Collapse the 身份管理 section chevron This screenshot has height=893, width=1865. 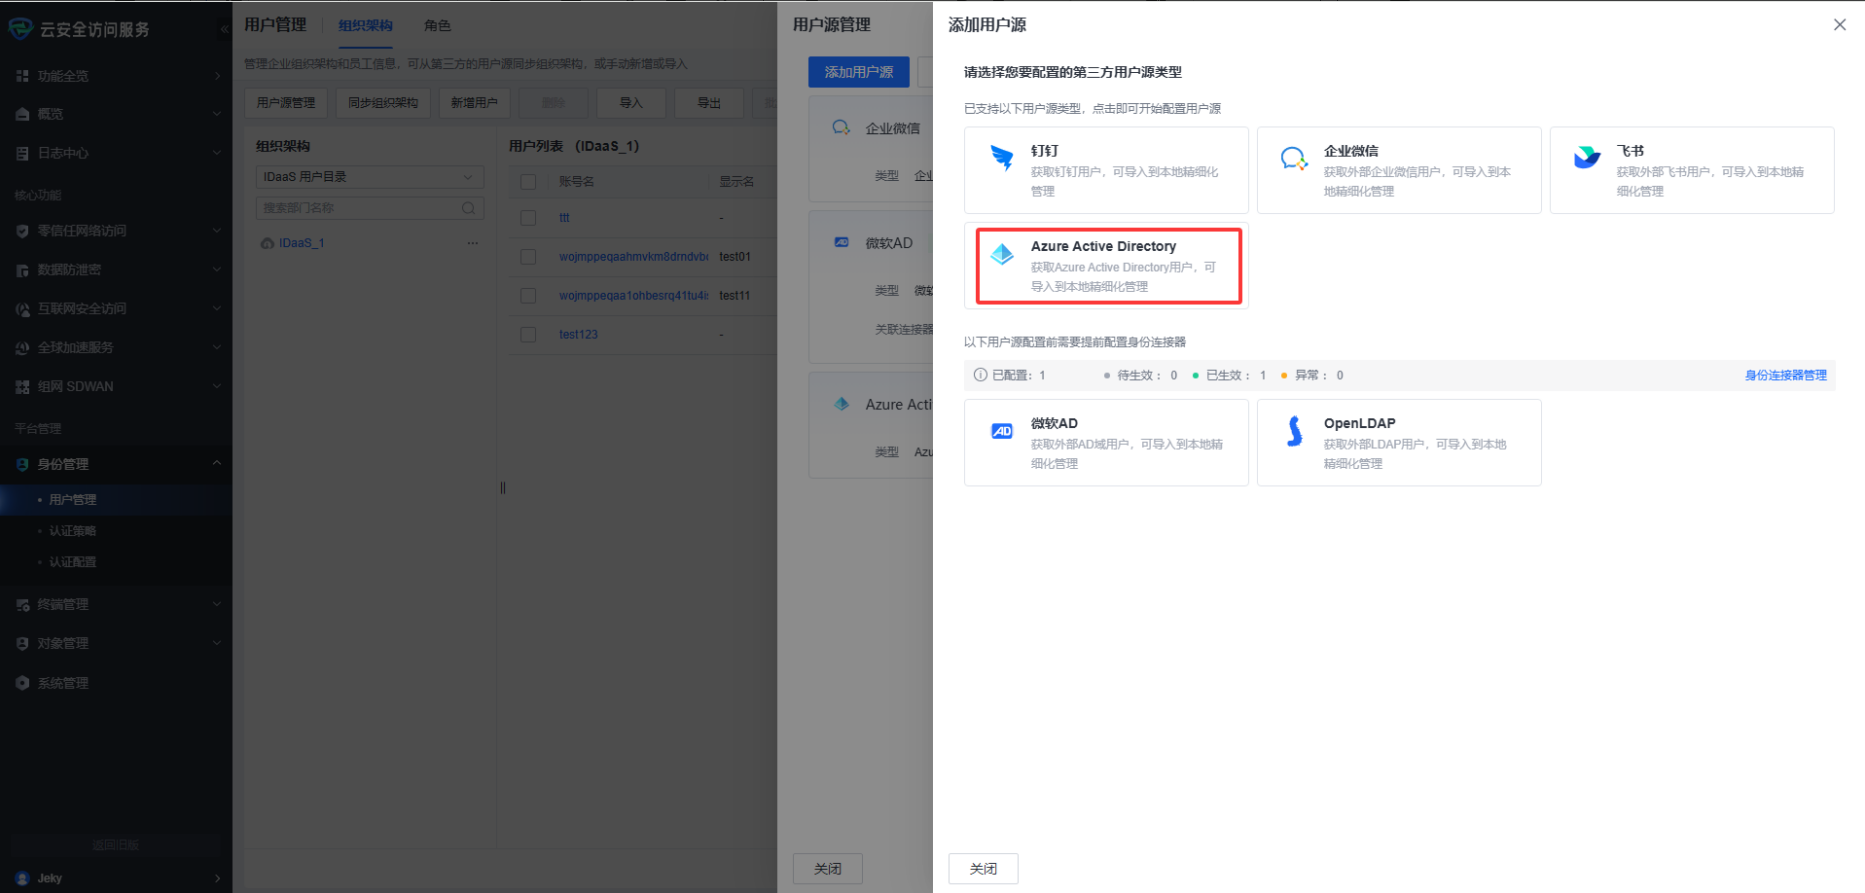(217, 463)
